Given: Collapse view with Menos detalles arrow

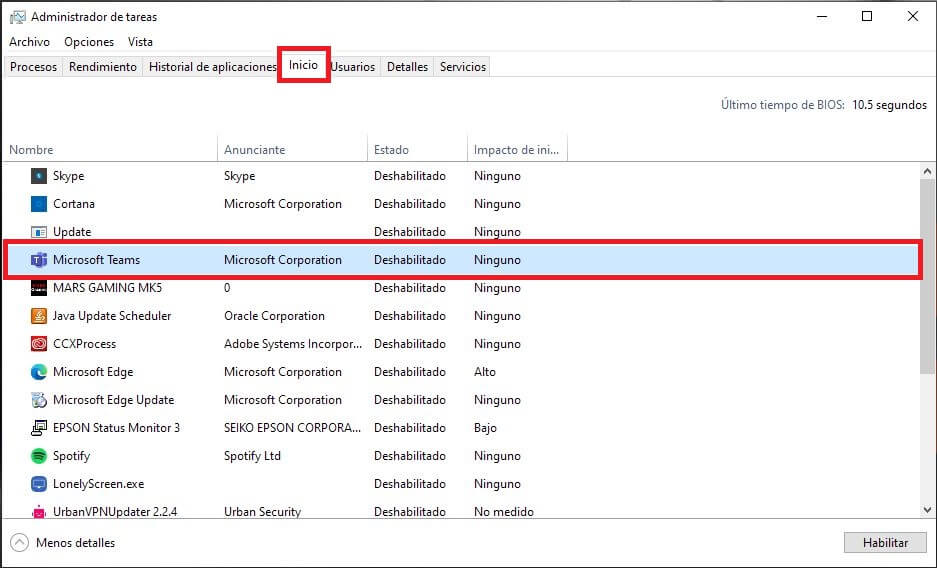Looking at the screenshot, I should 19,543.
